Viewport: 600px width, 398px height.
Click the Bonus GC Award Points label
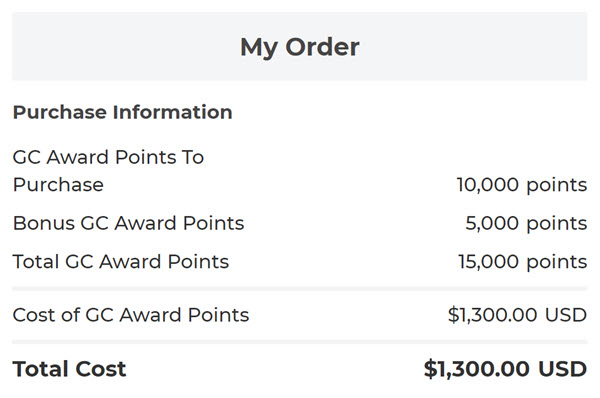pos(129,223)
